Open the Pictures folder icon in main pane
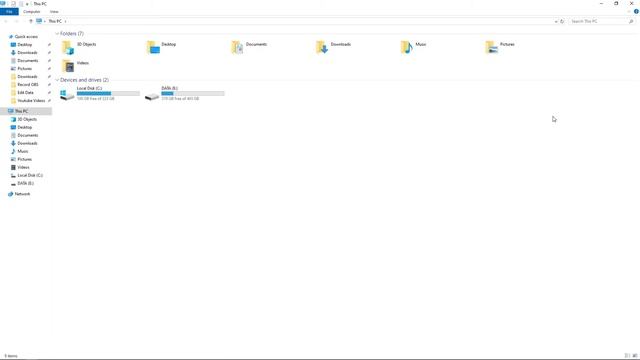Screen dimensions: 640x360 click(x=491, y=47)
